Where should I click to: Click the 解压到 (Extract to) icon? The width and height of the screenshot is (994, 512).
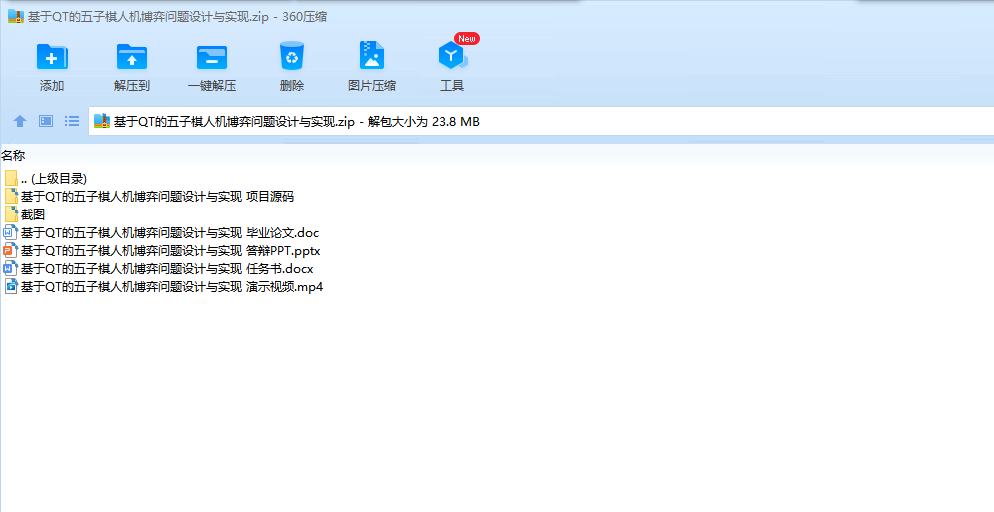tap(132, 56)
